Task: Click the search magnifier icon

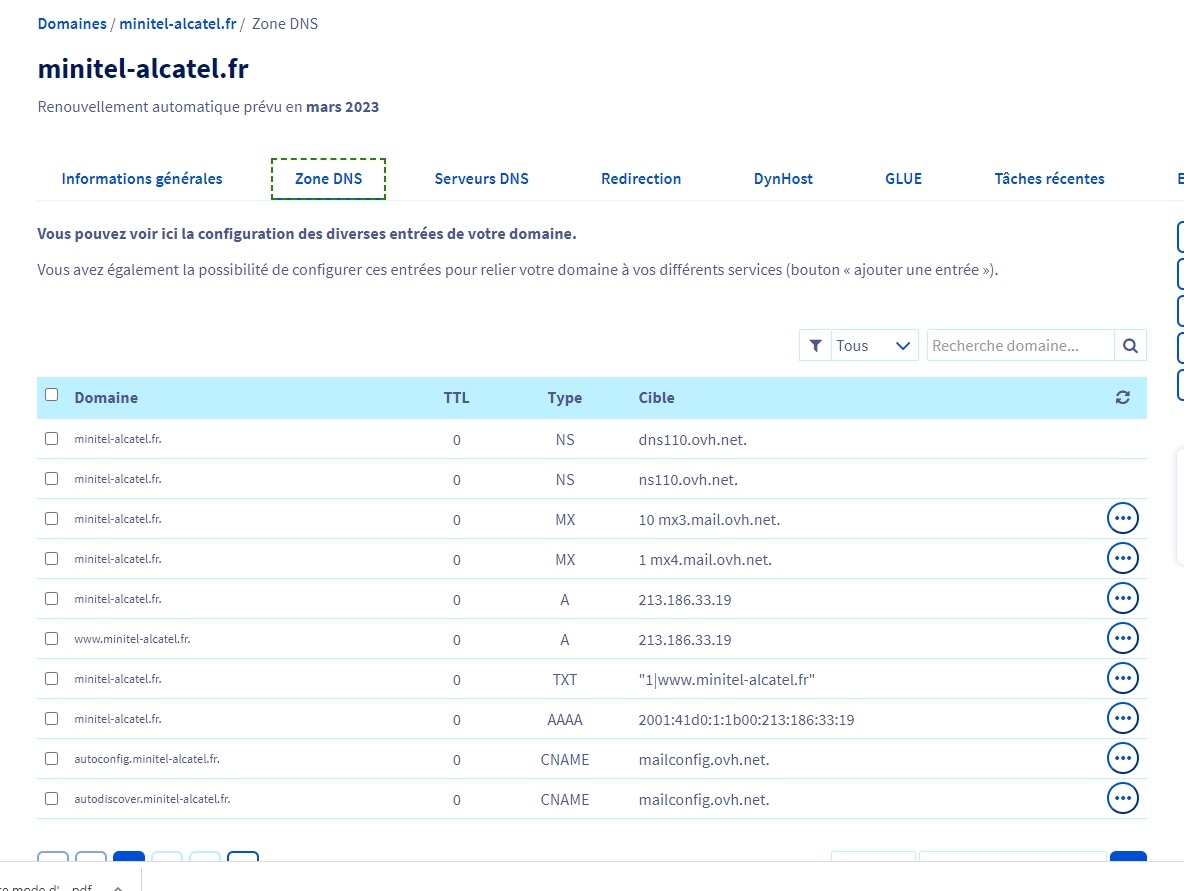Action: 1130,346
